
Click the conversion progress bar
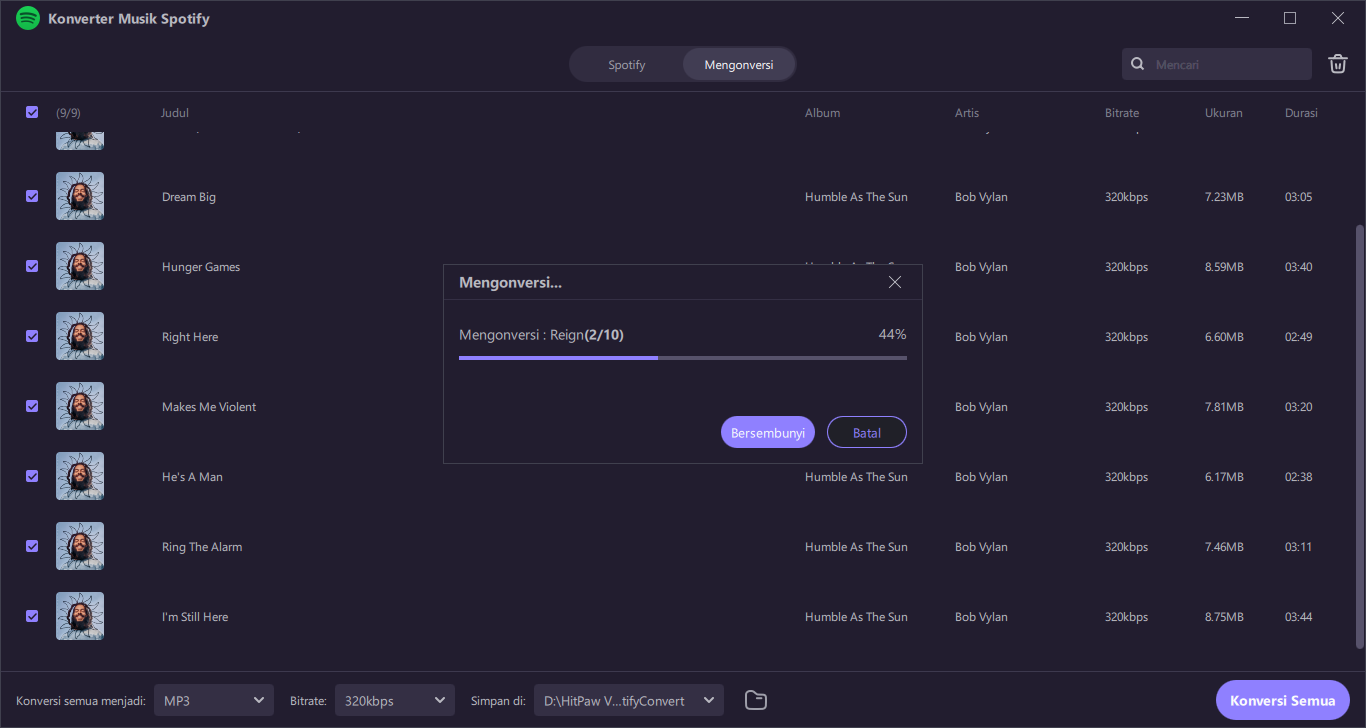(x=683, y=357)
